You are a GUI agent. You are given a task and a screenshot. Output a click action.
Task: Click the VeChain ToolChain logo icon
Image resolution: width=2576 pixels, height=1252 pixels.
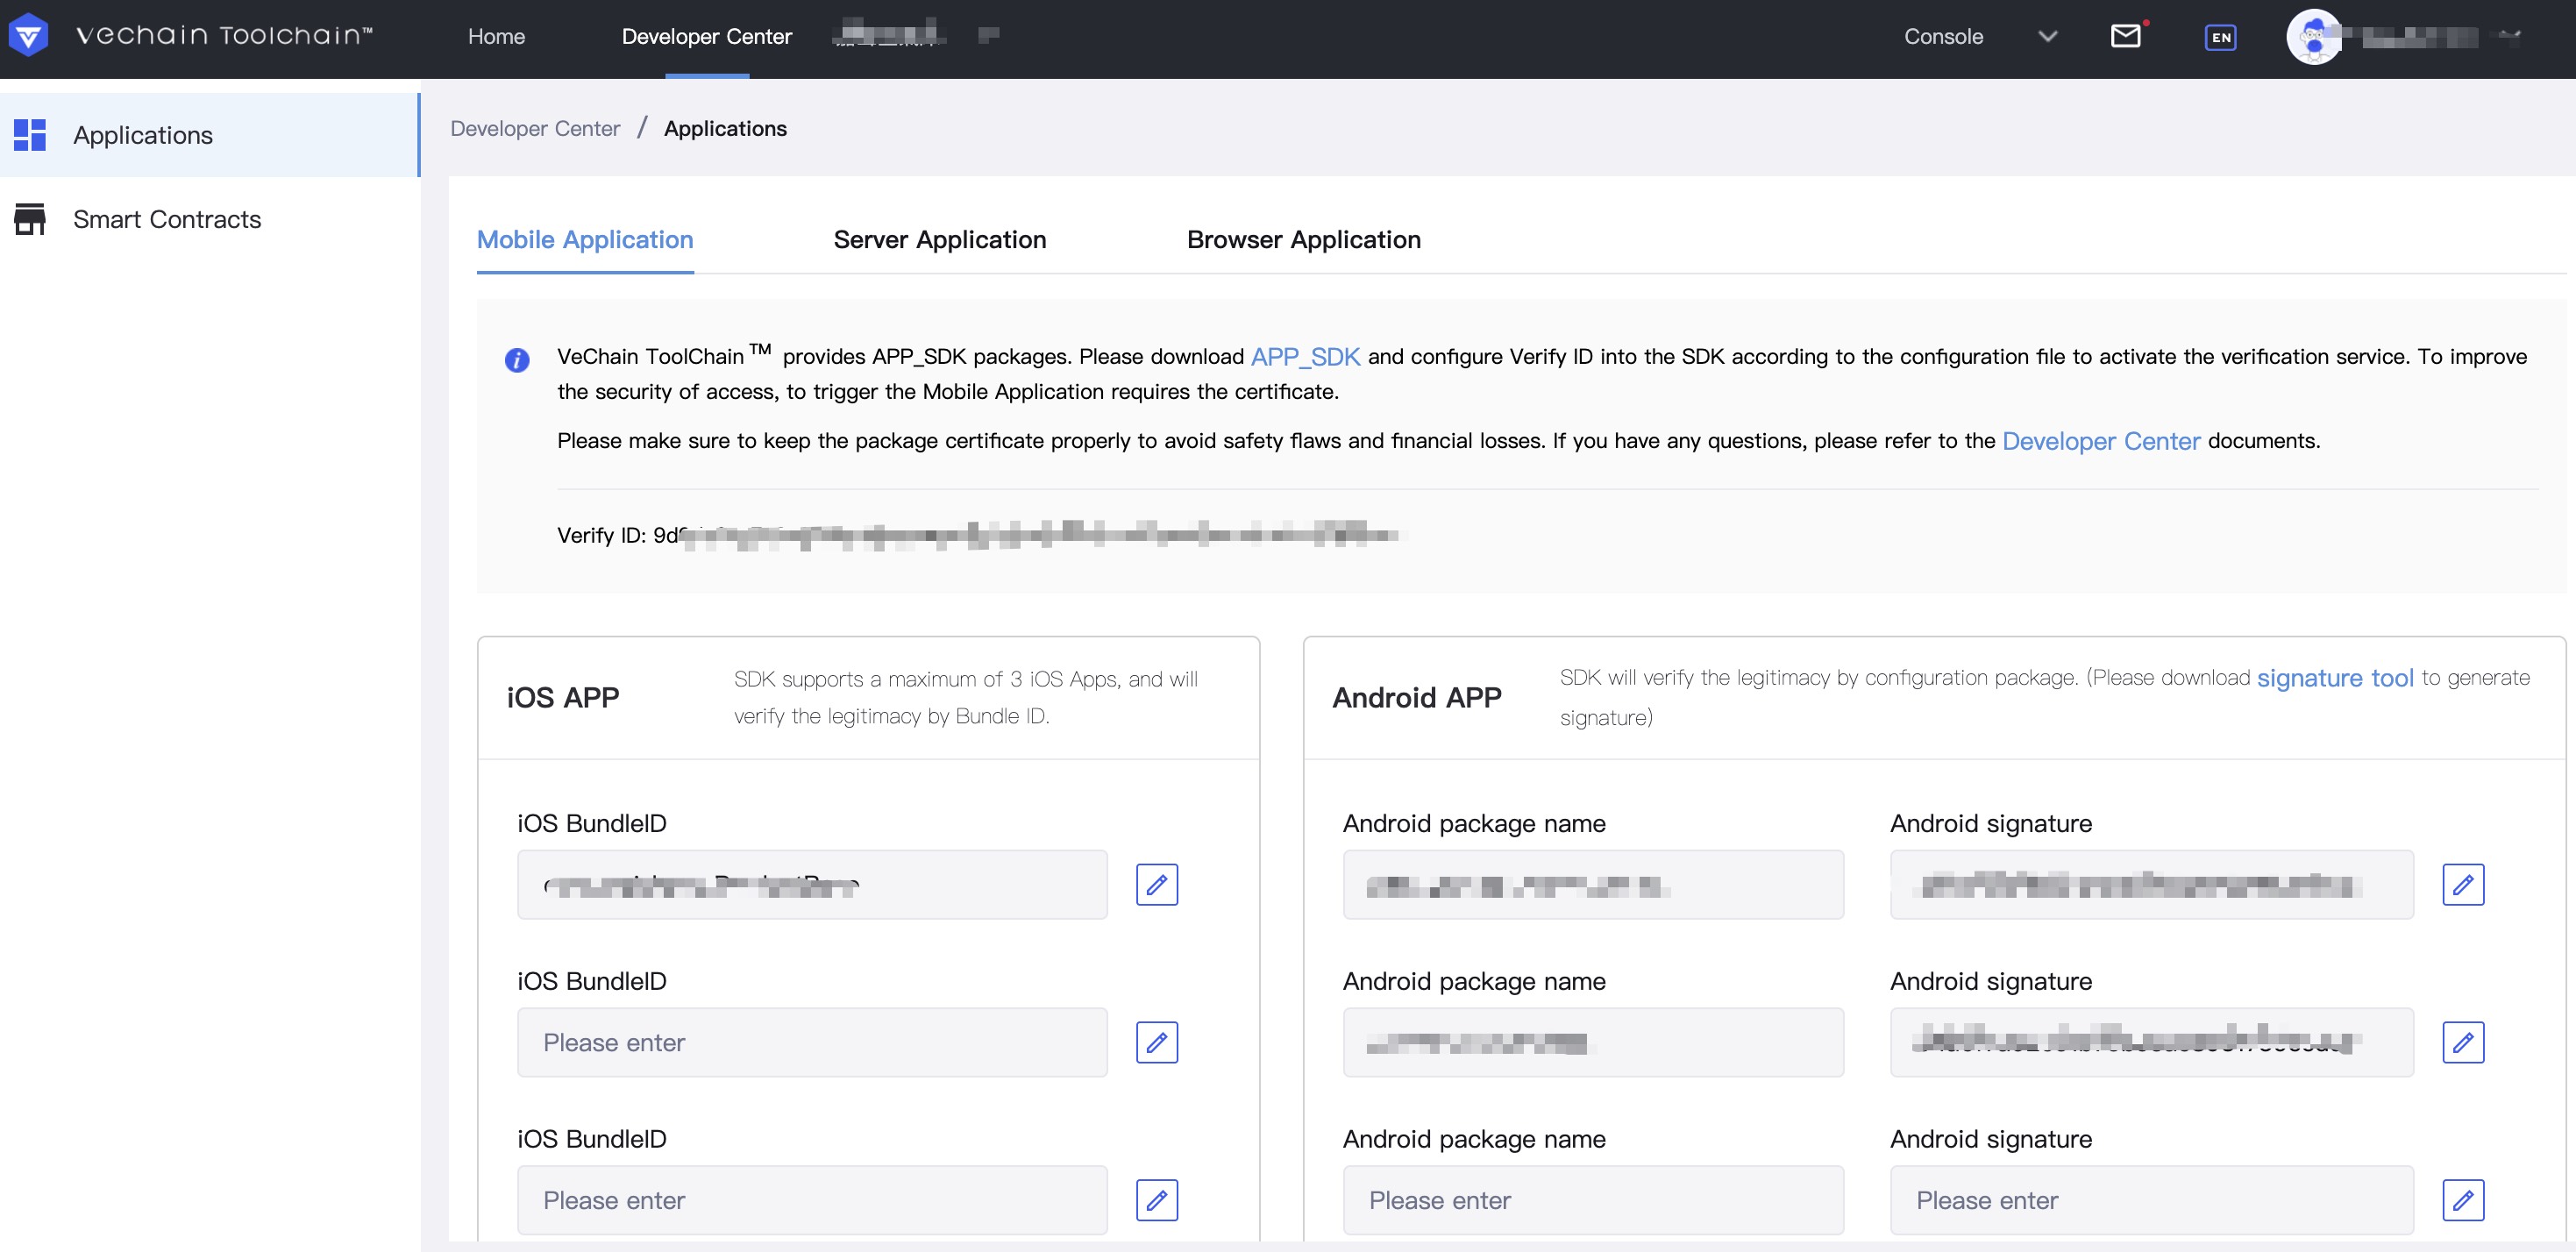point(28,36)
